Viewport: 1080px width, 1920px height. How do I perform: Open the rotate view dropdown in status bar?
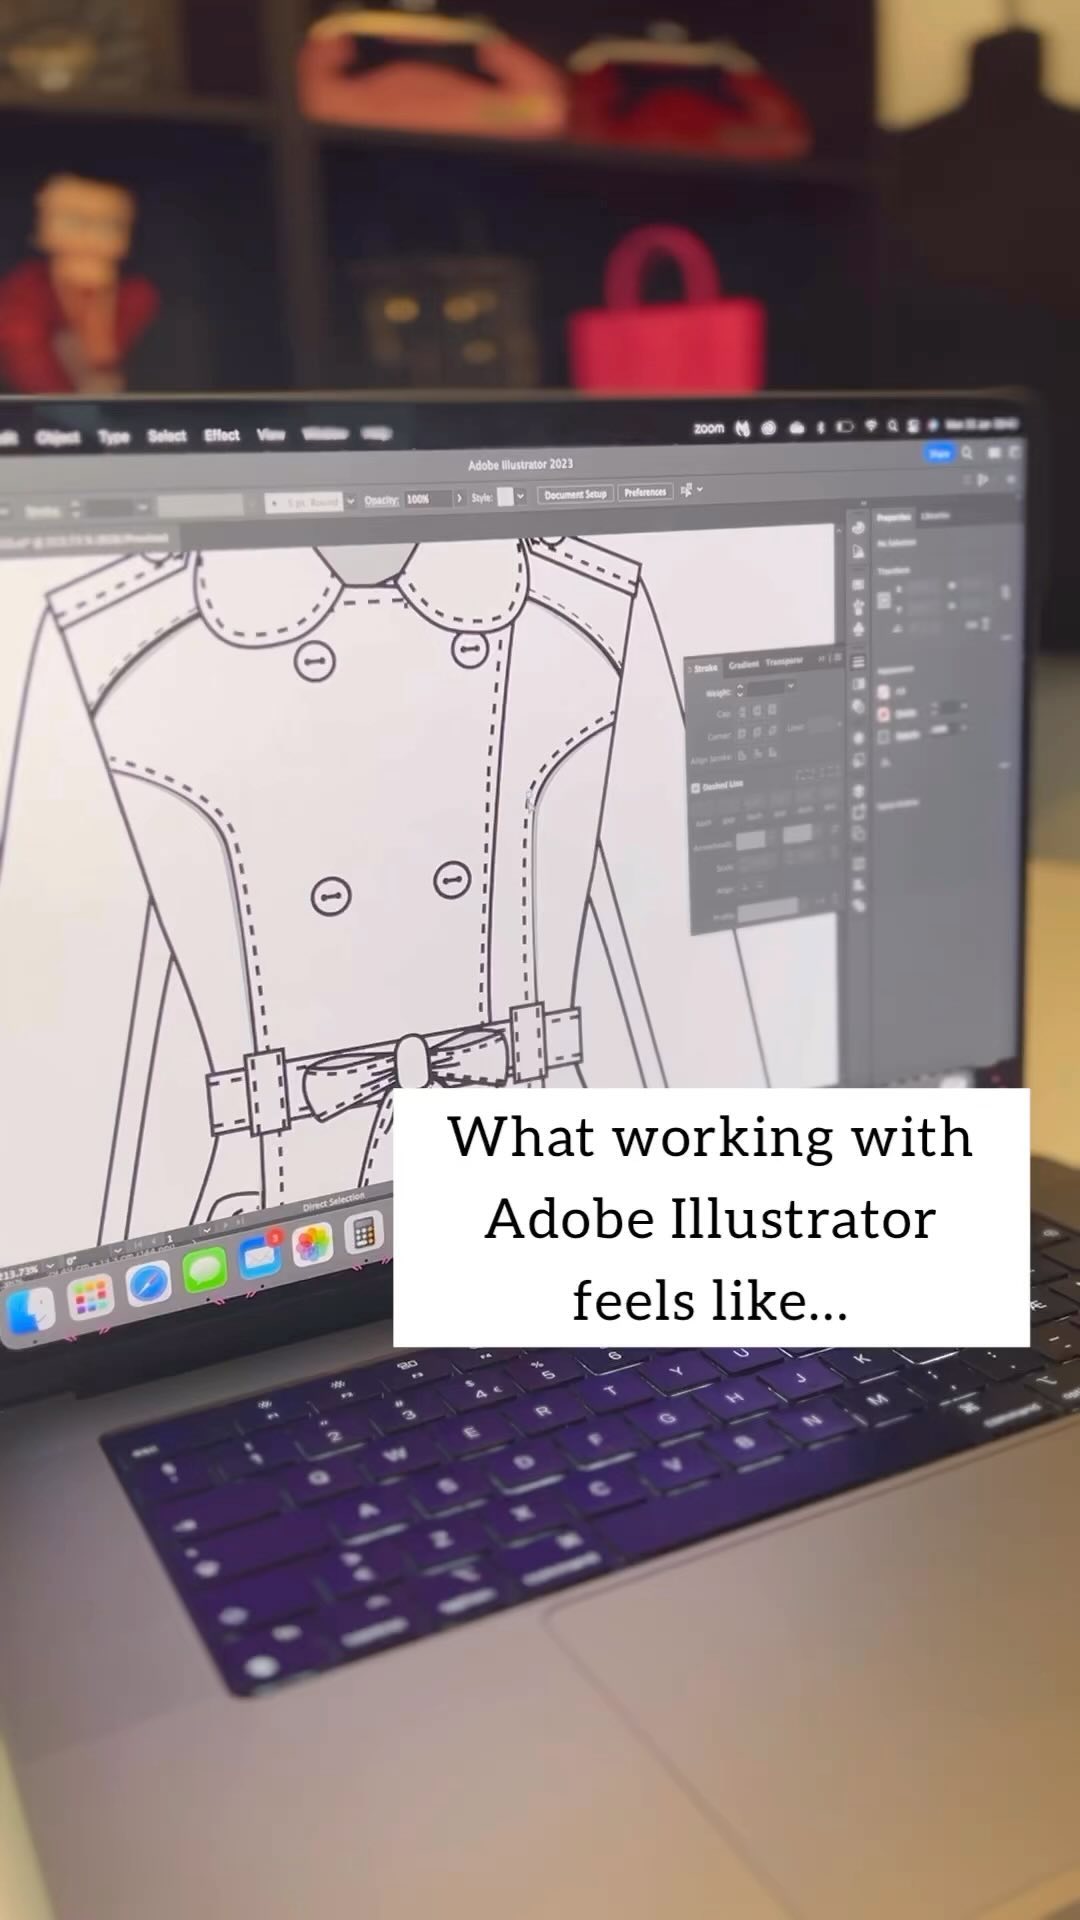click(118, 1252)
